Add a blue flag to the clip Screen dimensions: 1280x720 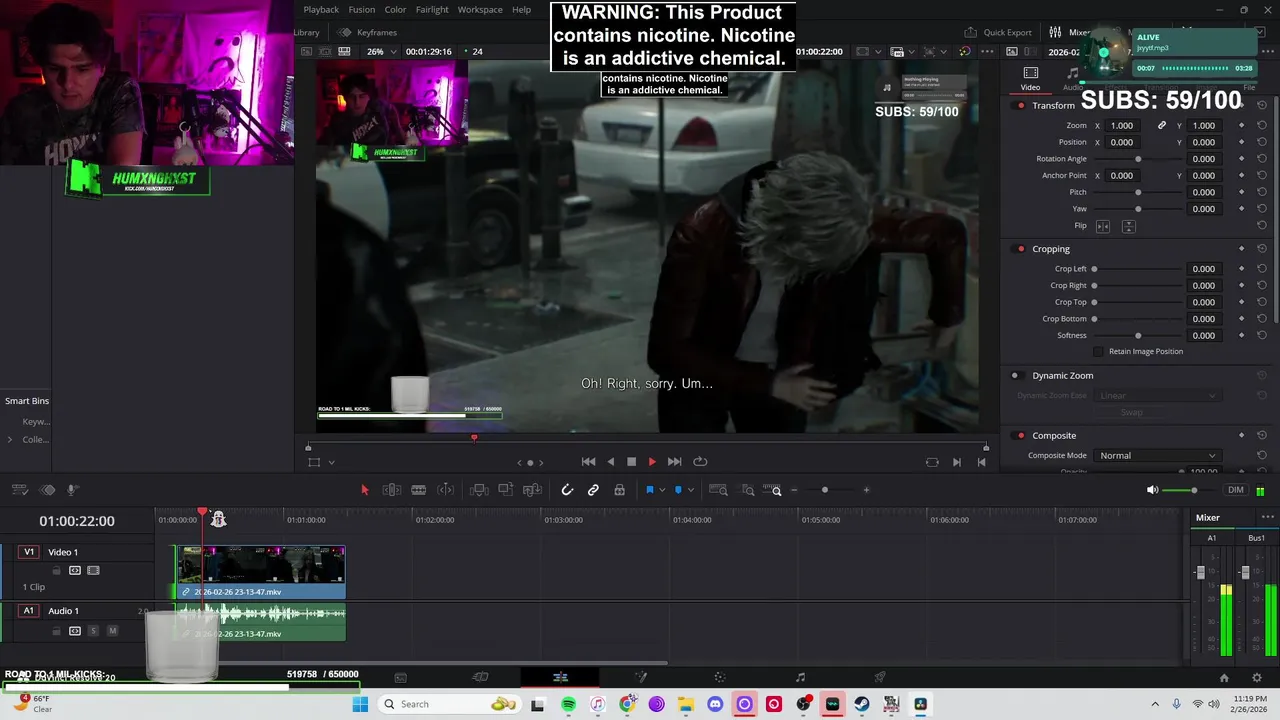pyautogui.click(x=649, y=490)
